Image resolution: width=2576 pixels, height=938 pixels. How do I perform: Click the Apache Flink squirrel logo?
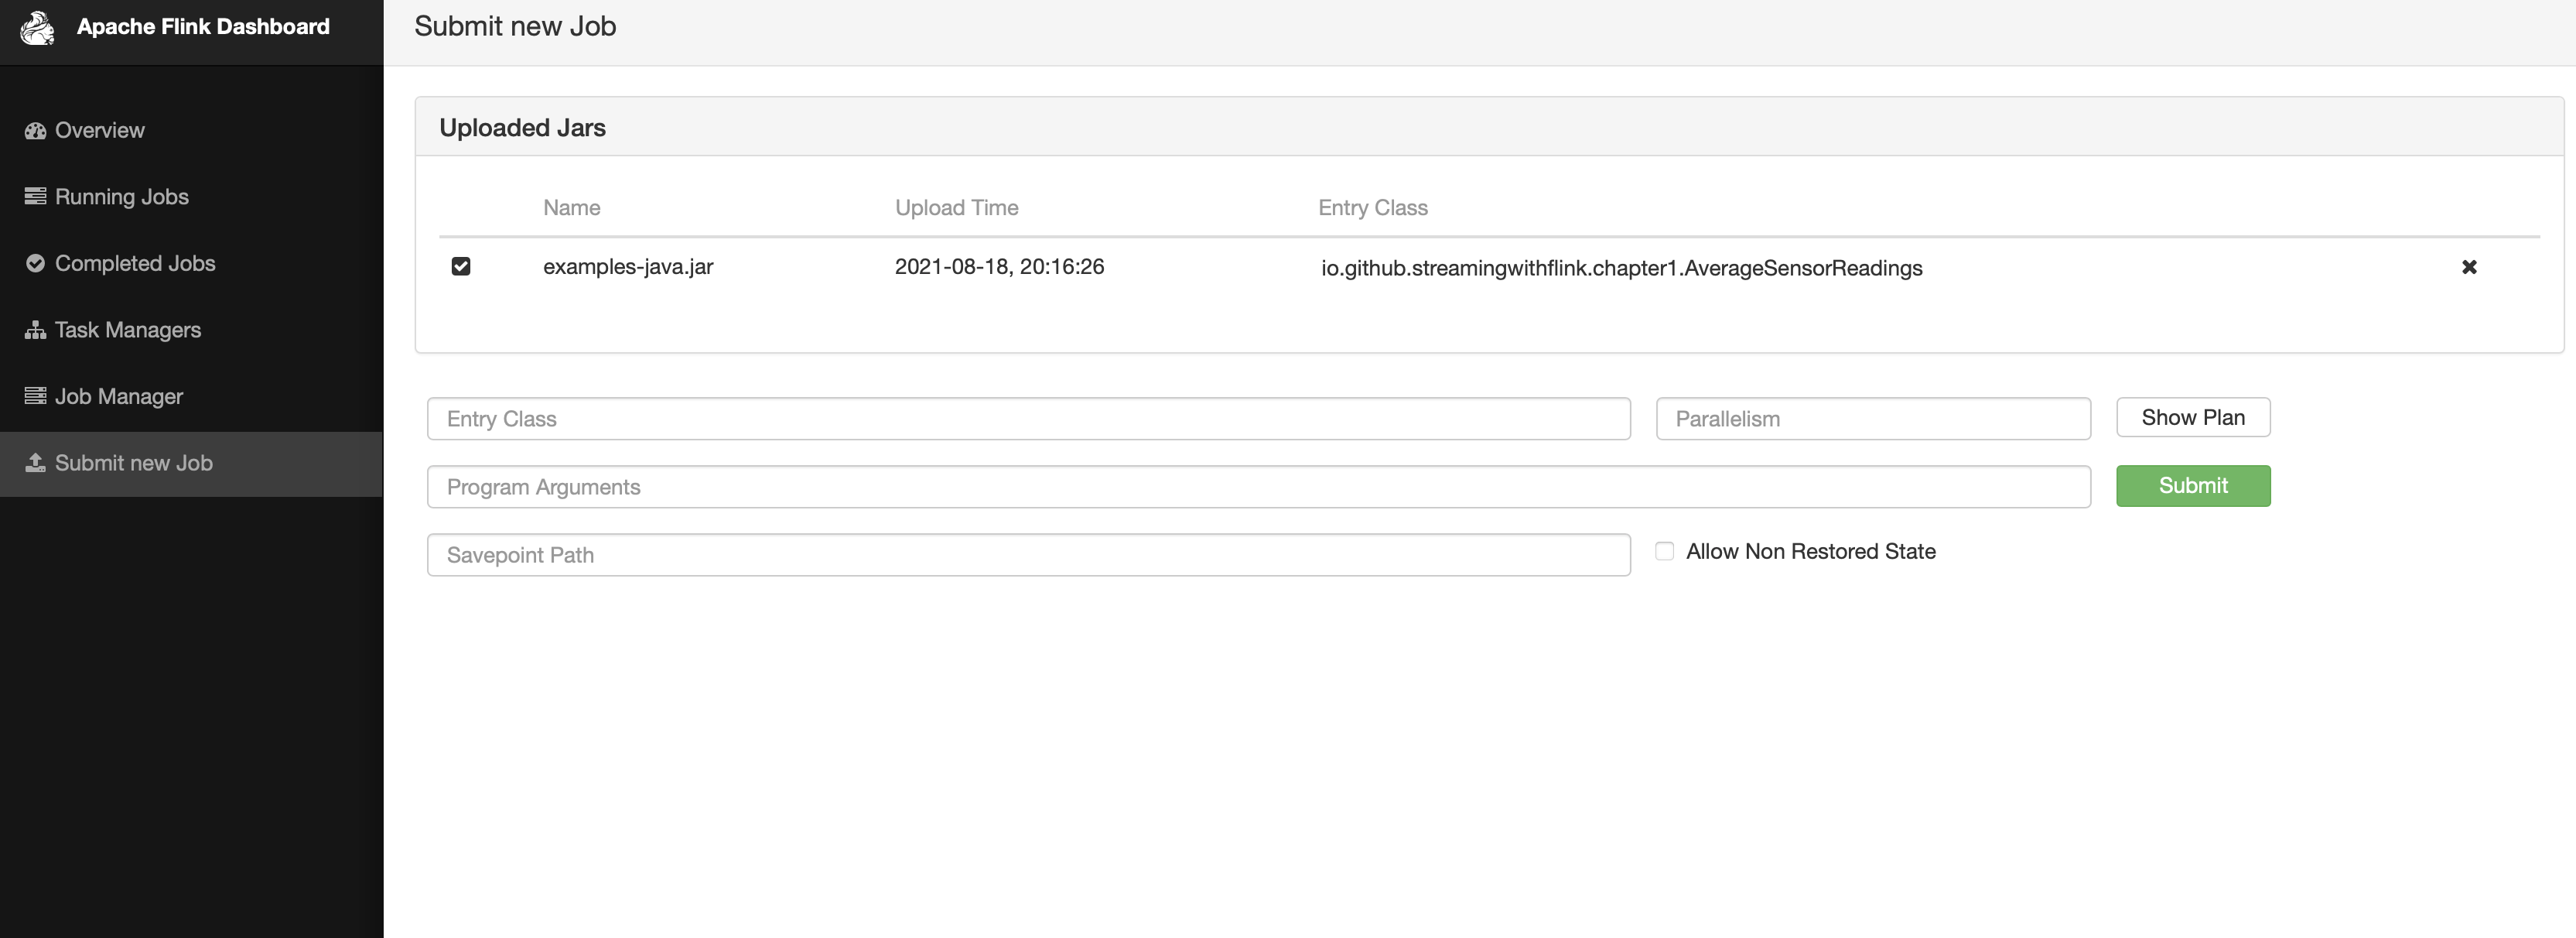37,27
